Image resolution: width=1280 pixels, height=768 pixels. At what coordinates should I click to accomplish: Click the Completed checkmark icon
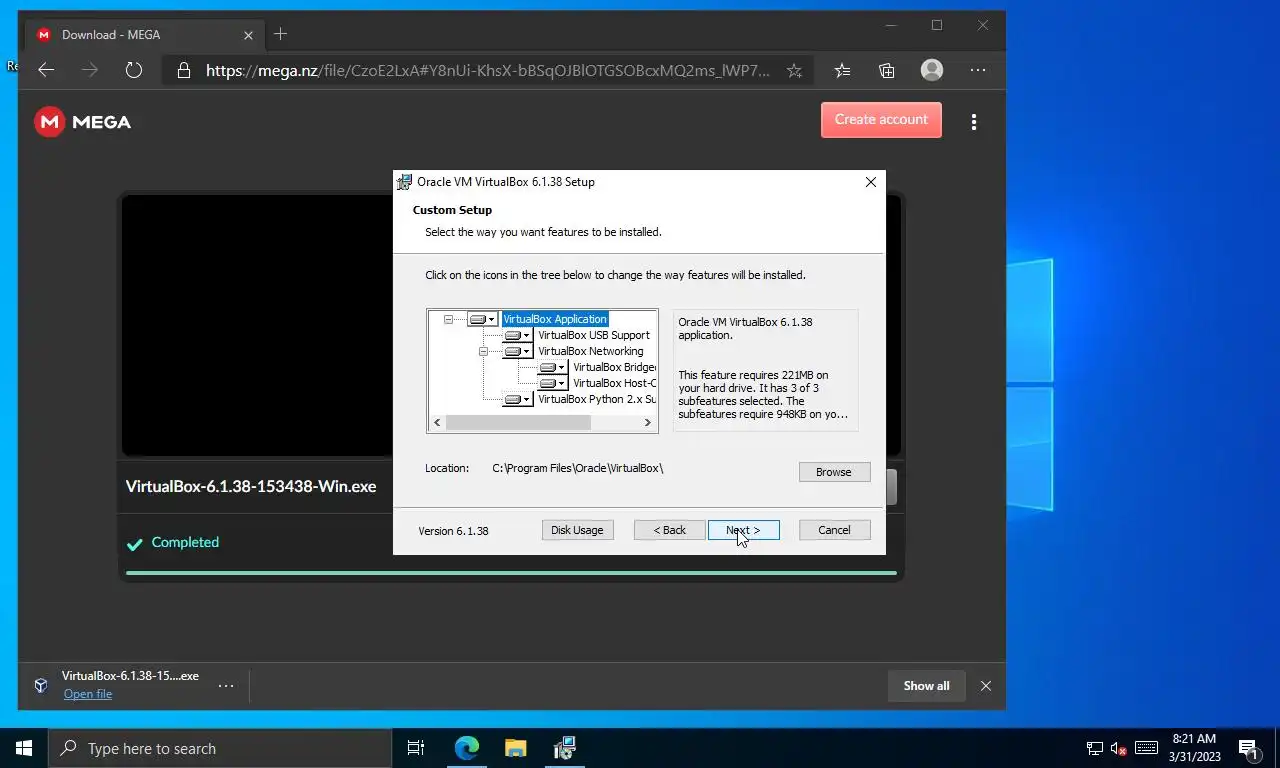(x=134, y=544)
